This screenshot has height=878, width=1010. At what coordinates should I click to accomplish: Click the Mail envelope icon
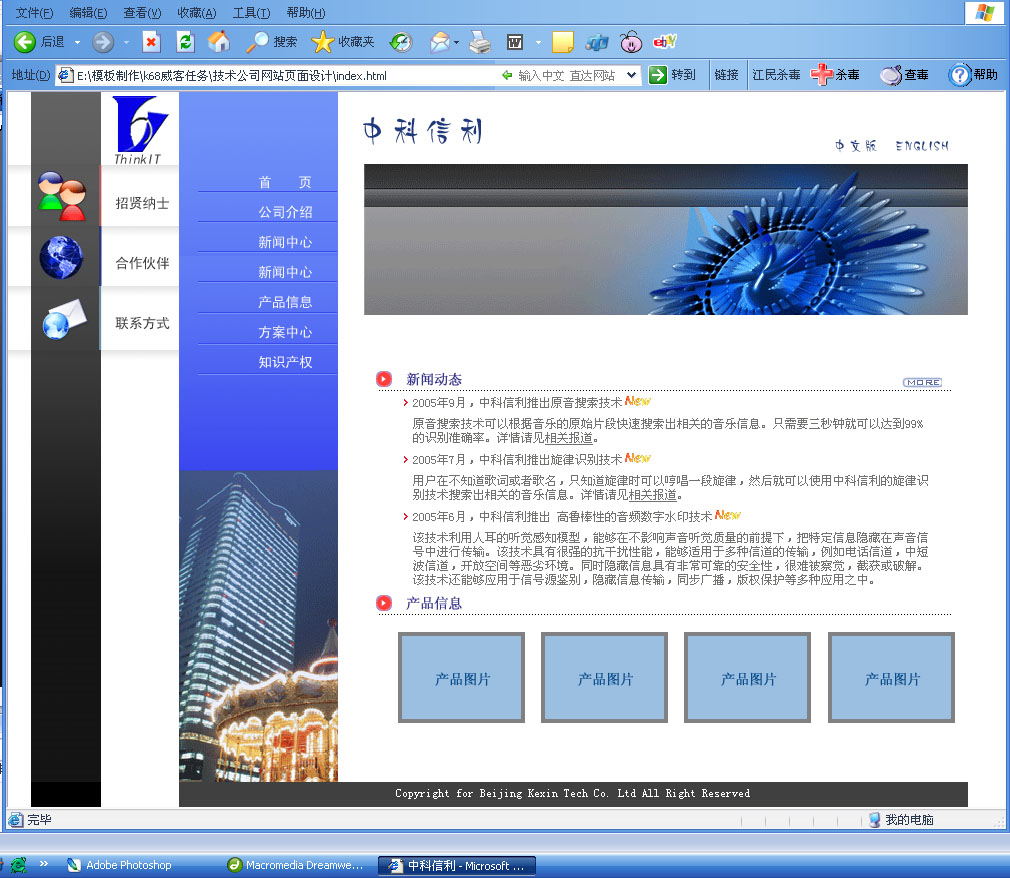tap(440, 43)
